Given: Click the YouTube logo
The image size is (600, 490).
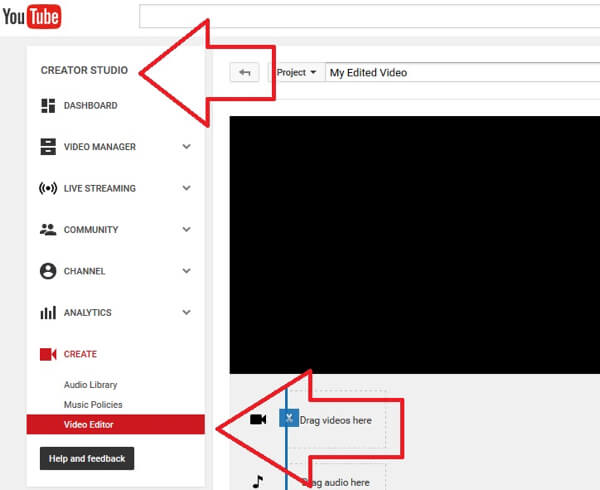Looking at the screenshot, I should tap(32, 16).
